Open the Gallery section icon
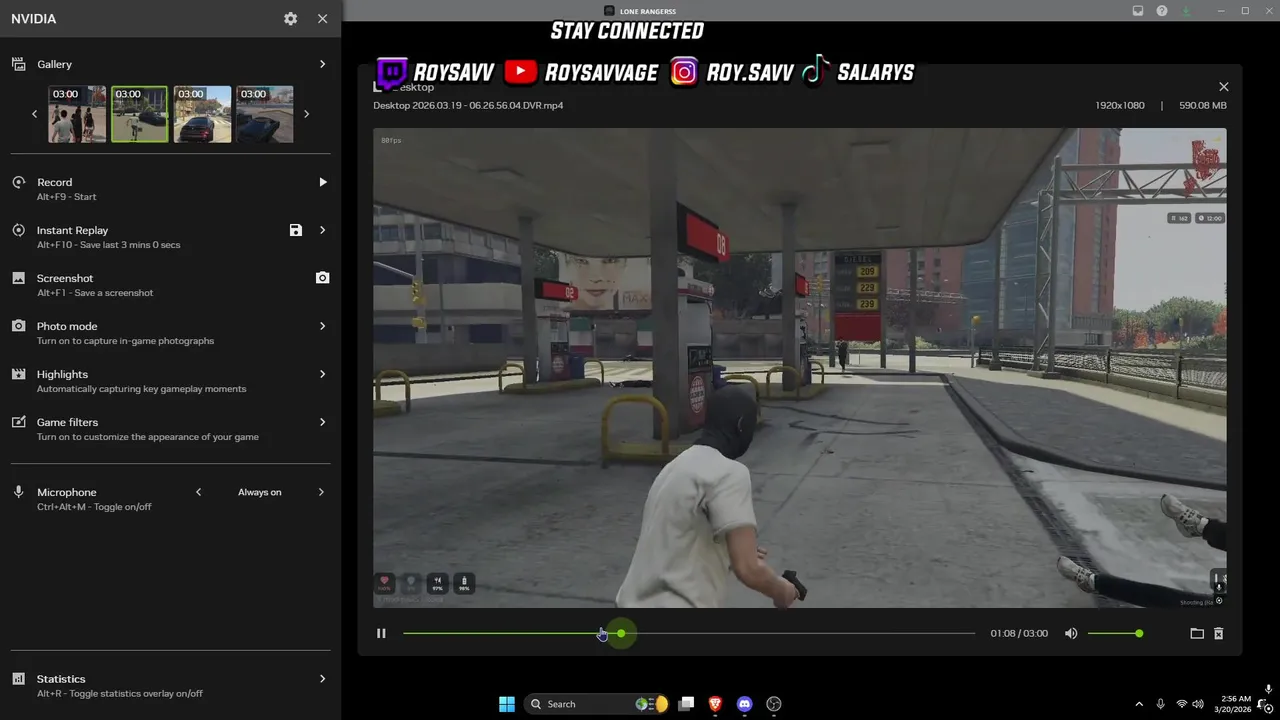The width and height of the screenshot is (1280, 720). coord(18,64)
